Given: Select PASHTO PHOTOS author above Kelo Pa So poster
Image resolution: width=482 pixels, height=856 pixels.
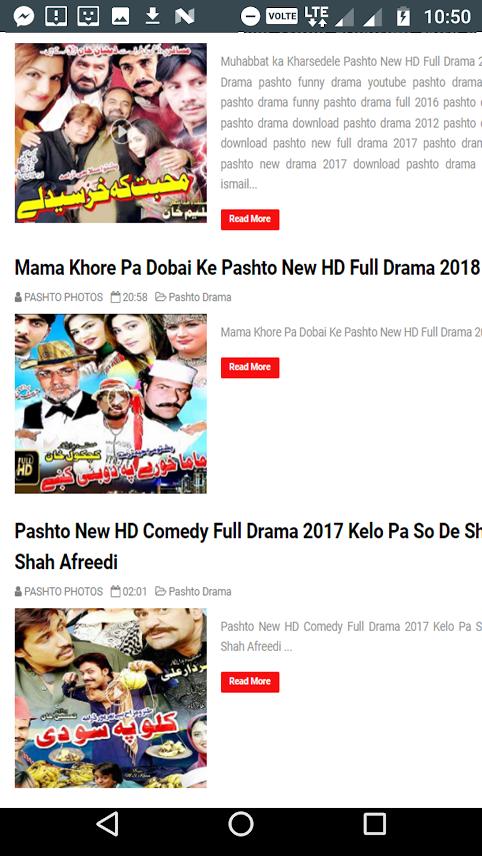Looking at the screenshot, I should pyautogui.click(x=58, y=591).
